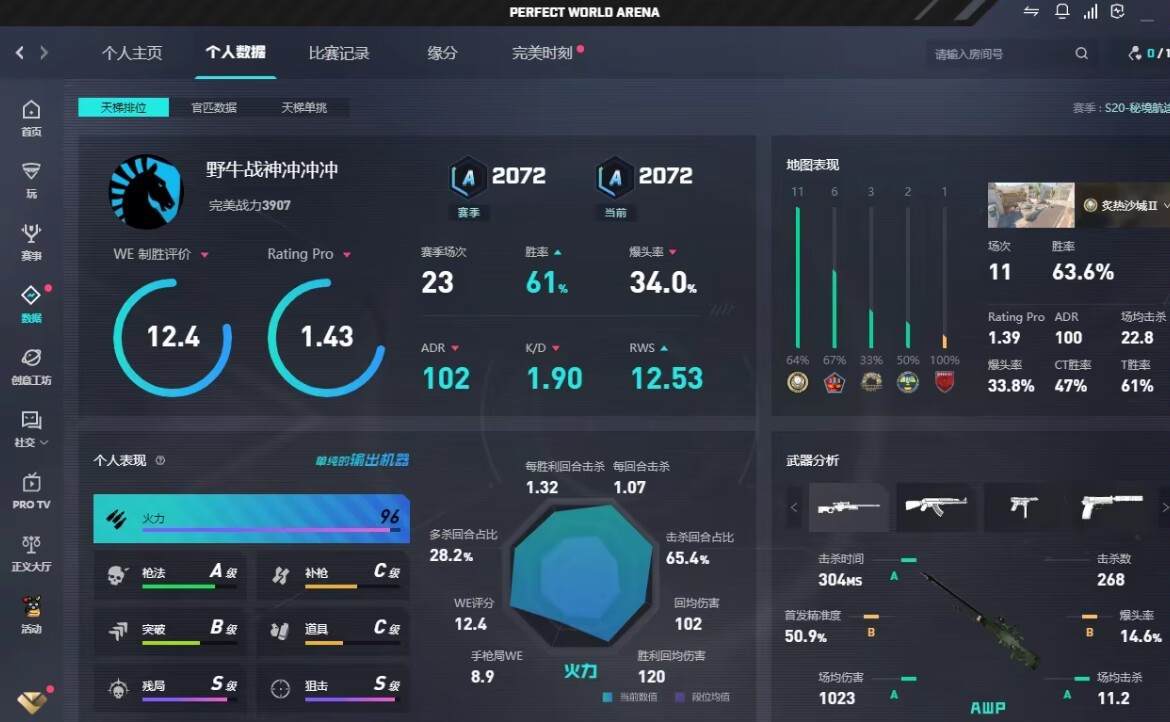Click the map badge under 64% bar
The image size is (1170, 722).
click(x=798, y=383)
